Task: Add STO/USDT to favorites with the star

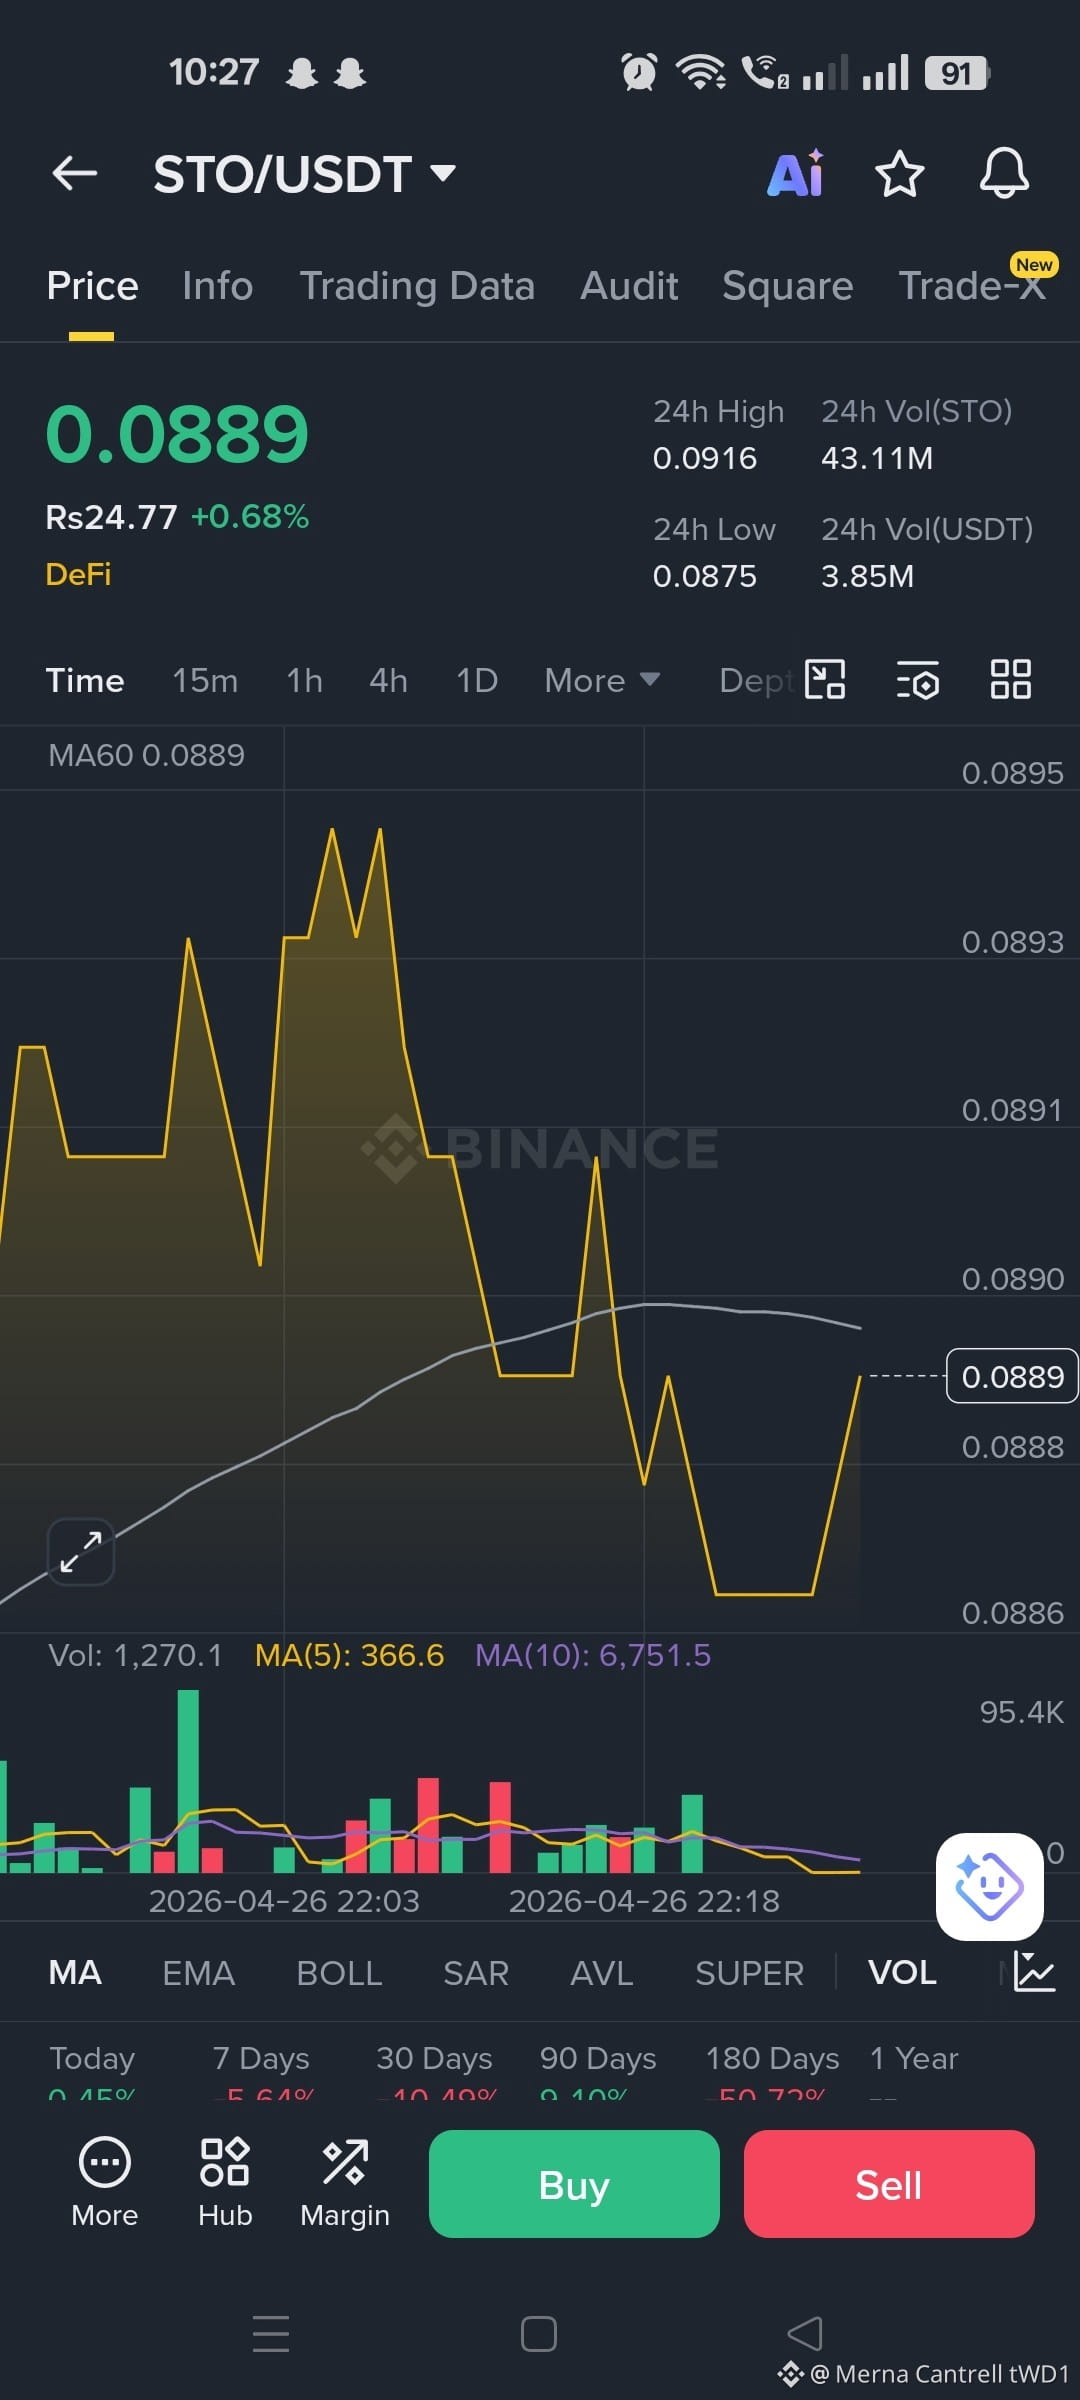Action: (899, 174)
